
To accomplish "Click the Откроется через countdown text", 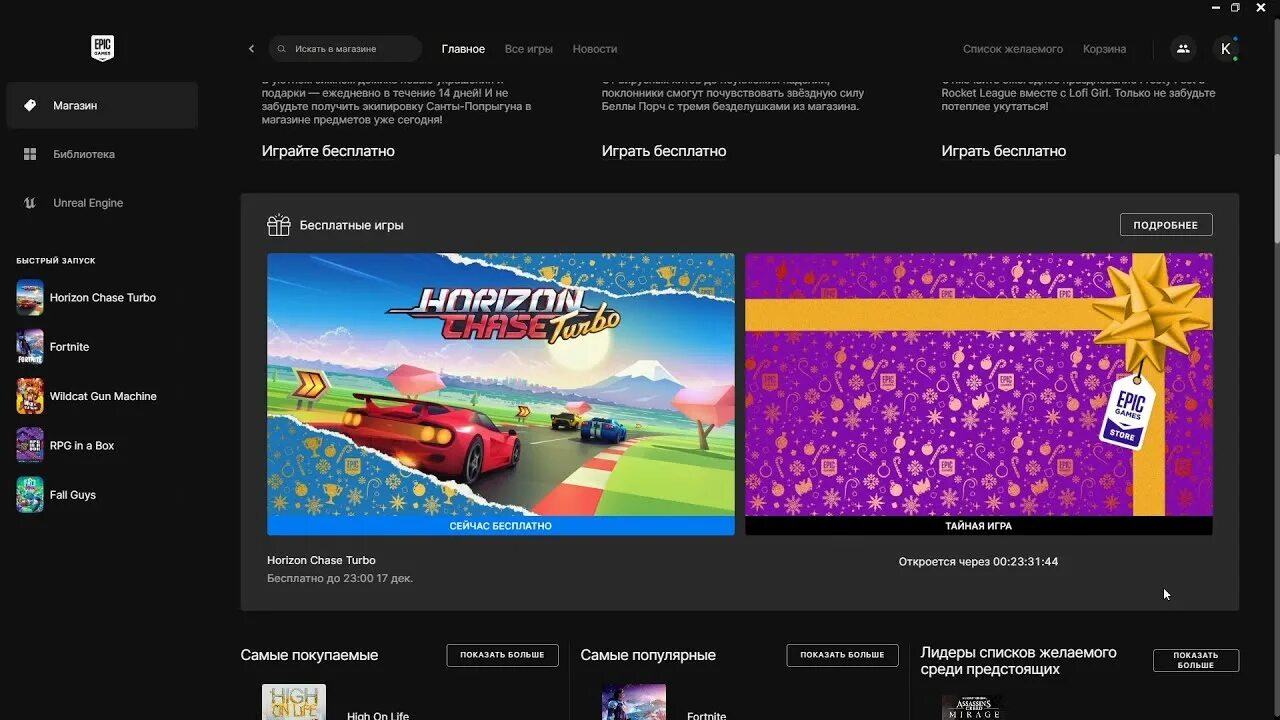I will tap(978, 562).
